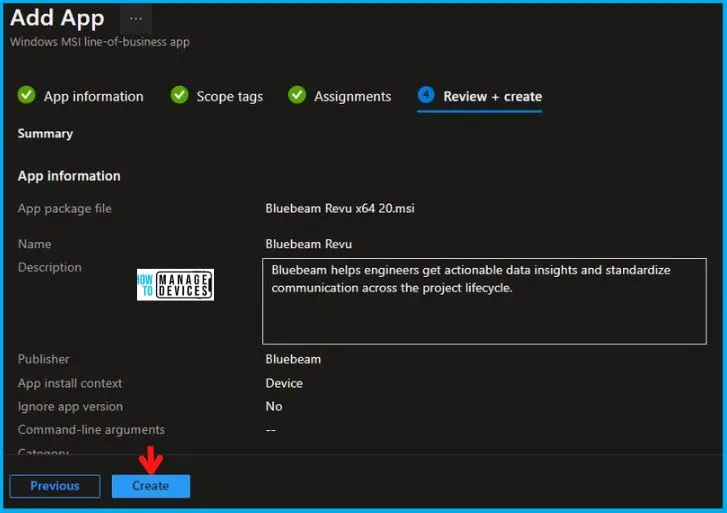
Task: Open the ellipsis menu beside Add App
Action: [136, 19]
